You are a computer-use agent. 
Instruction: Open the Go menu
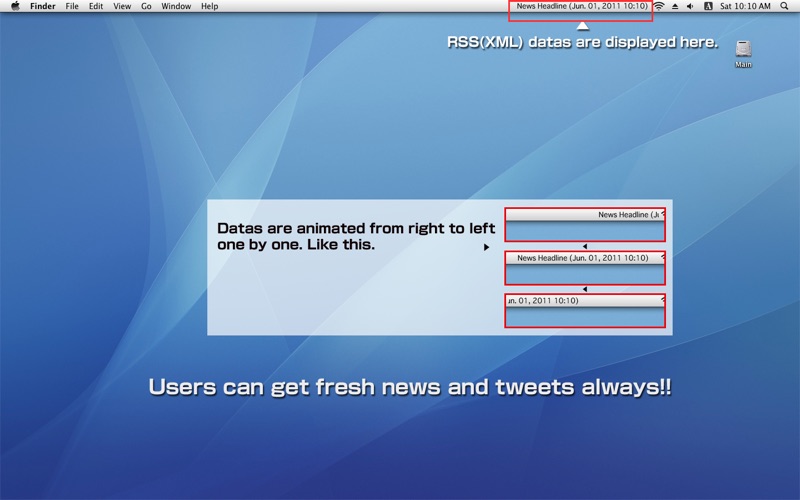point(146,6)
